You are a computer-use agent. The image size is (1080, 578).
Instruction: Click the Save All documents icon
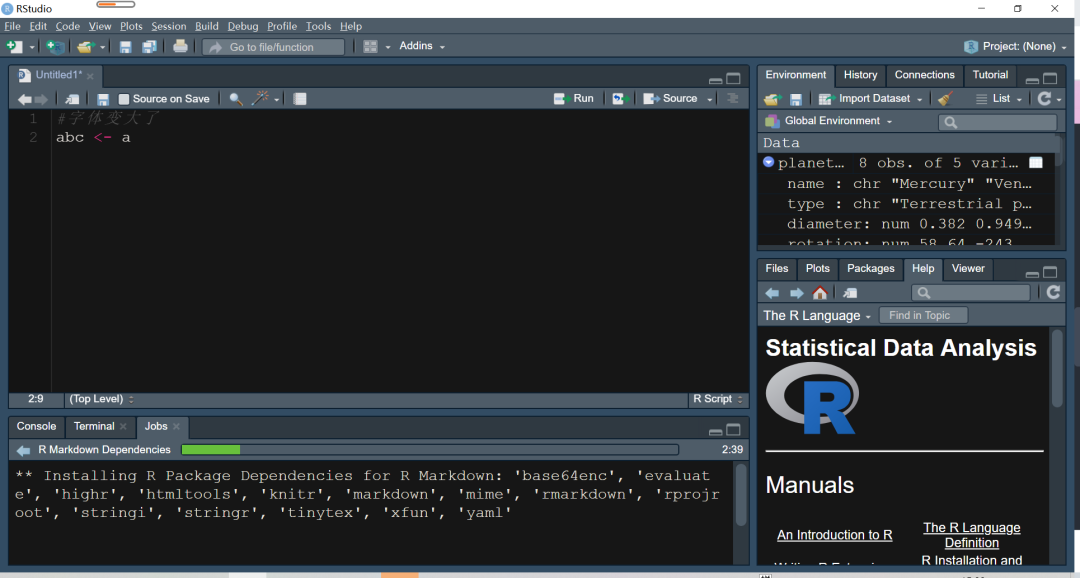149,47
